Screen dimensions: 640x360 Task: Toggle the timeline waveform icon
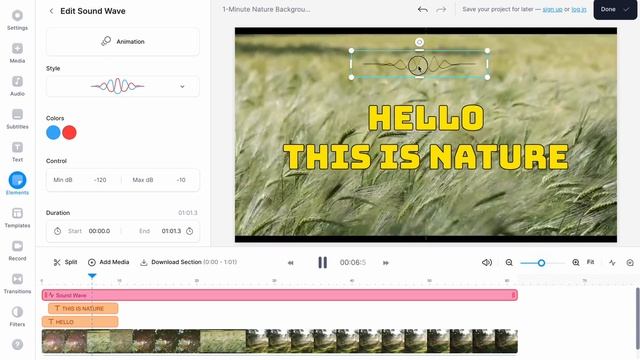(612, 262)
